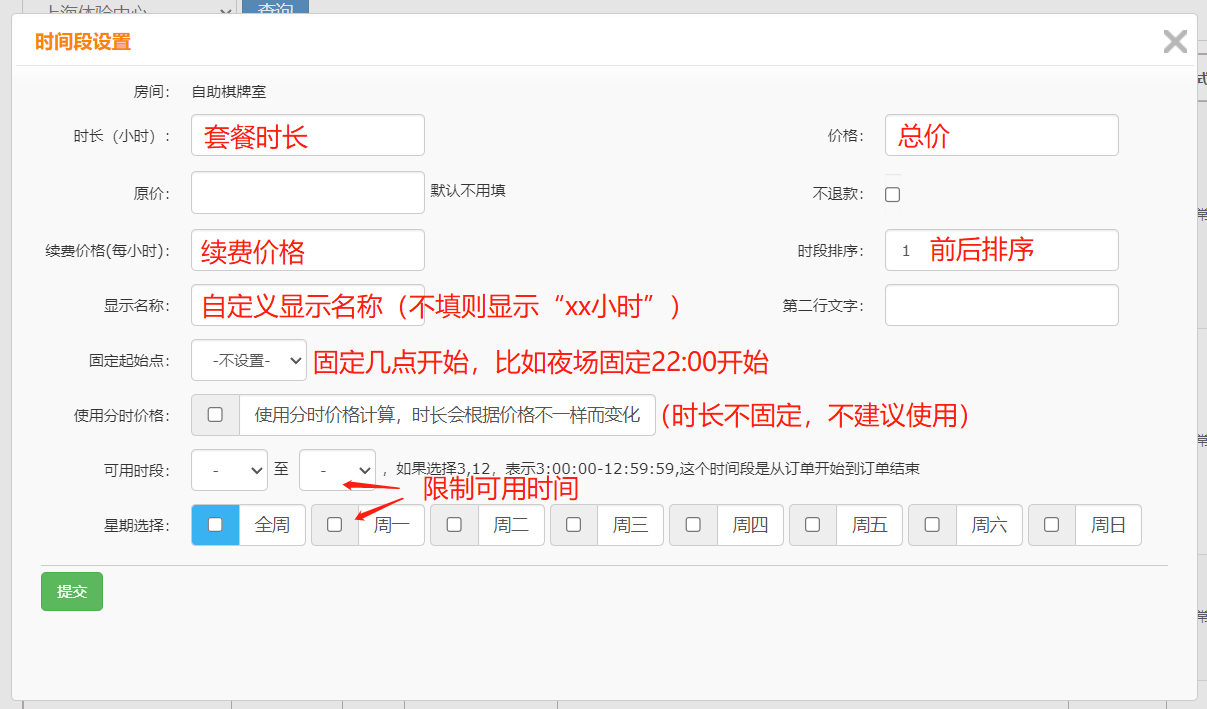Viewport: 1207px width, 709px height.
Task: Click the 原价 input field
Action: tap(308, 193)
